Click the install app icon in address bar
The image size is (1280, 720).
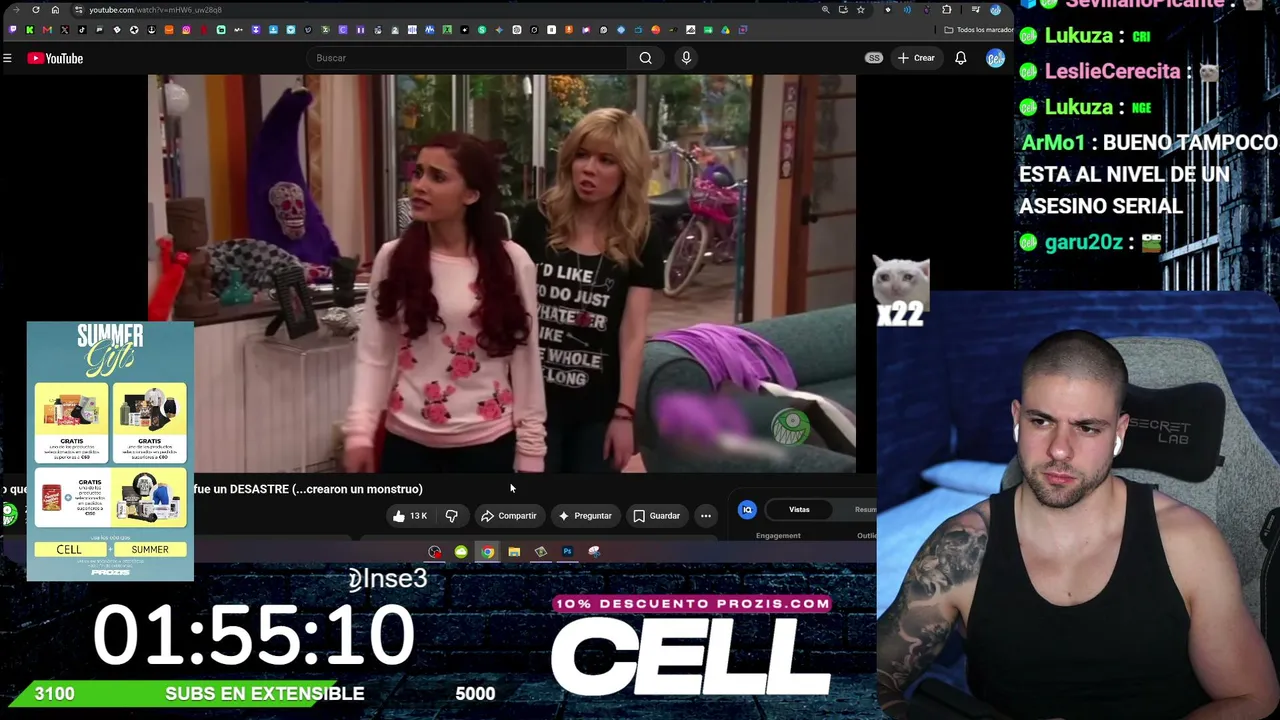tap(843, 10)
